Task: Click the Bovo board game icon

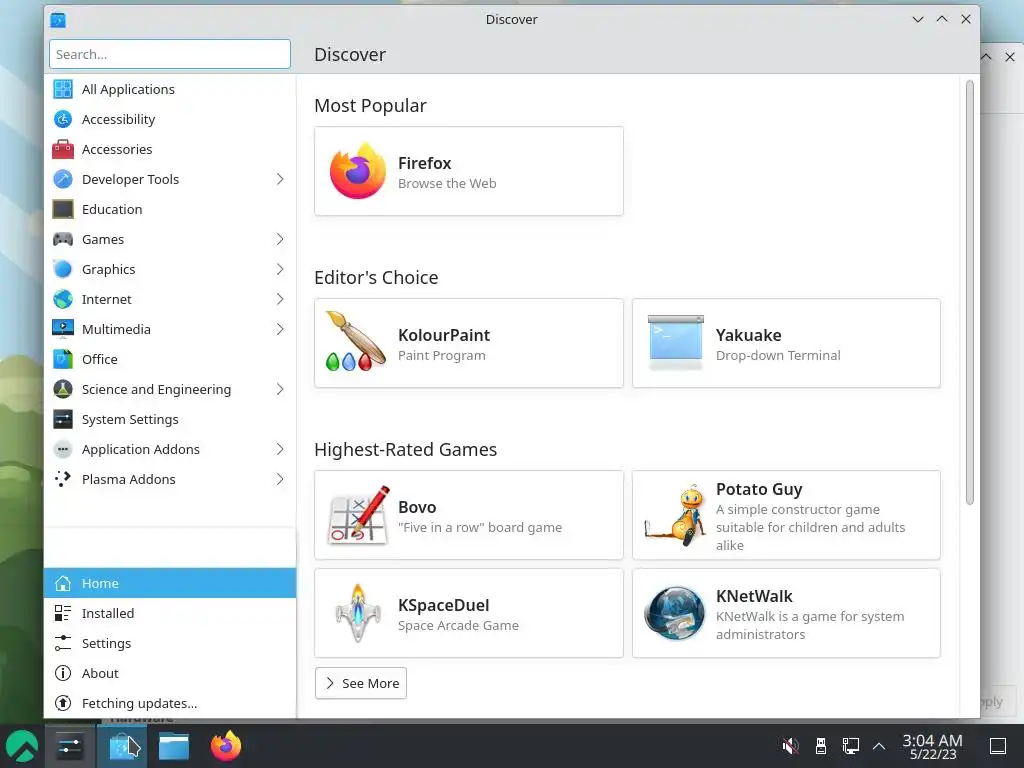Action: [358, 515]
